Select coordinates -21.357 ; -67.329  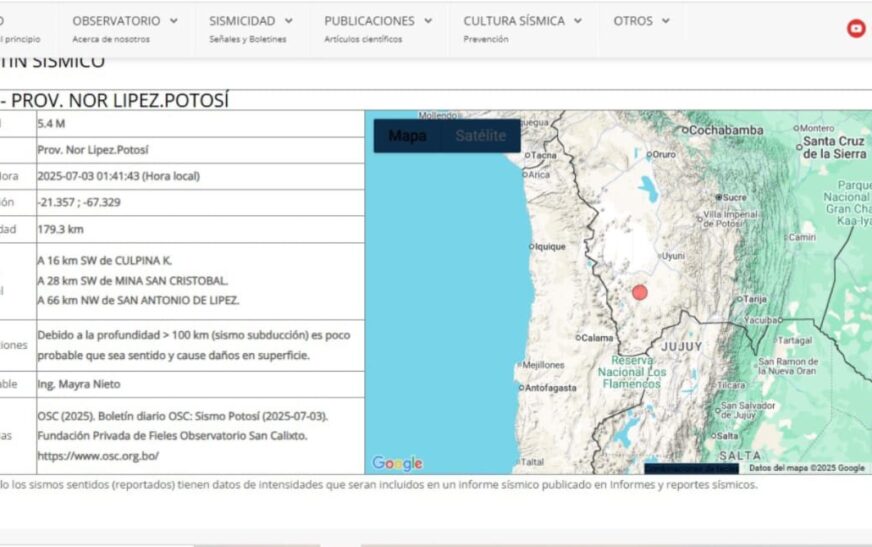[79, 202]
